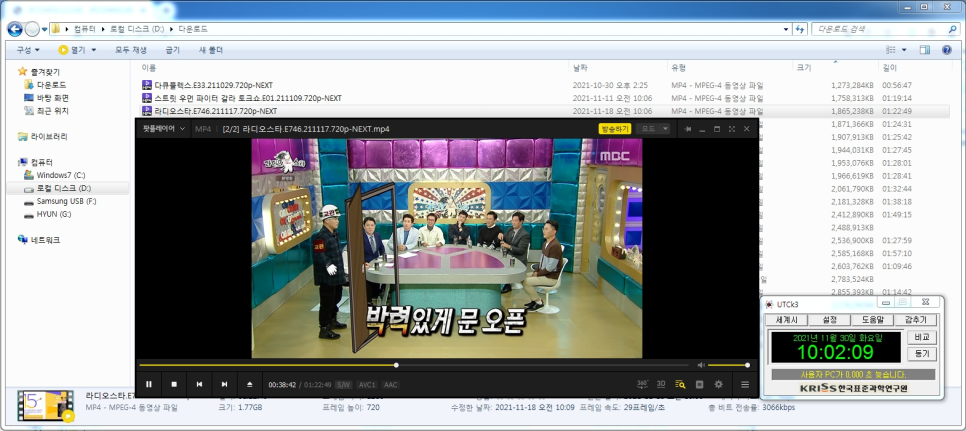The image size is (966, 431).
Task: Click the capture square icon beside the gear
Action: (699, 384)
